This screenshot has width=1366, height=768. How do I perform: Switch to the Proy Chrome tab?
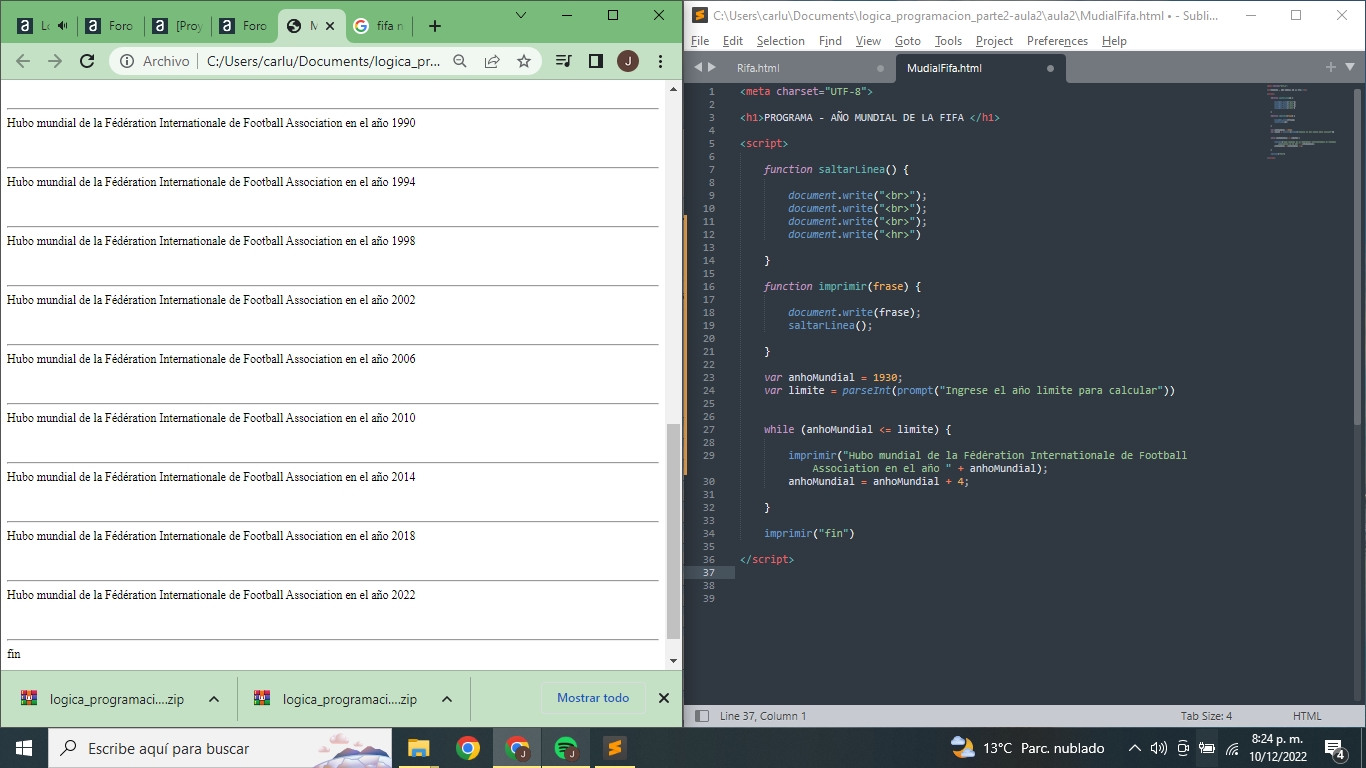pos(178,26)
